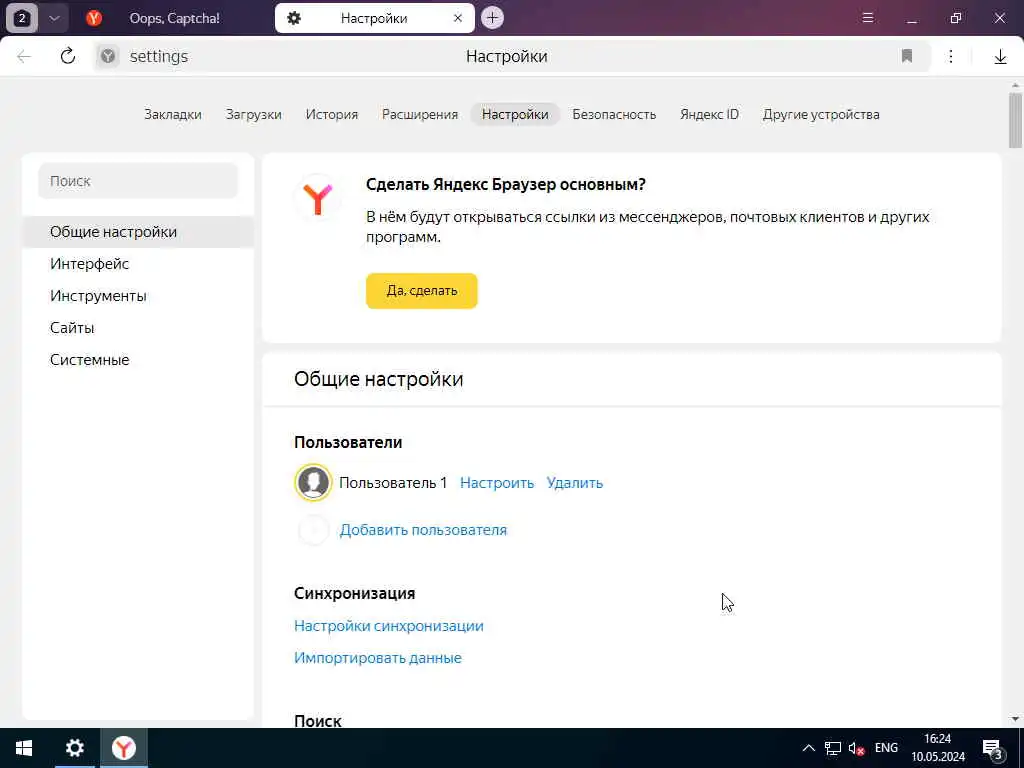Click the settings address bar text
The width and height of the screenshot is (1024, 768).
coord(159,57)
